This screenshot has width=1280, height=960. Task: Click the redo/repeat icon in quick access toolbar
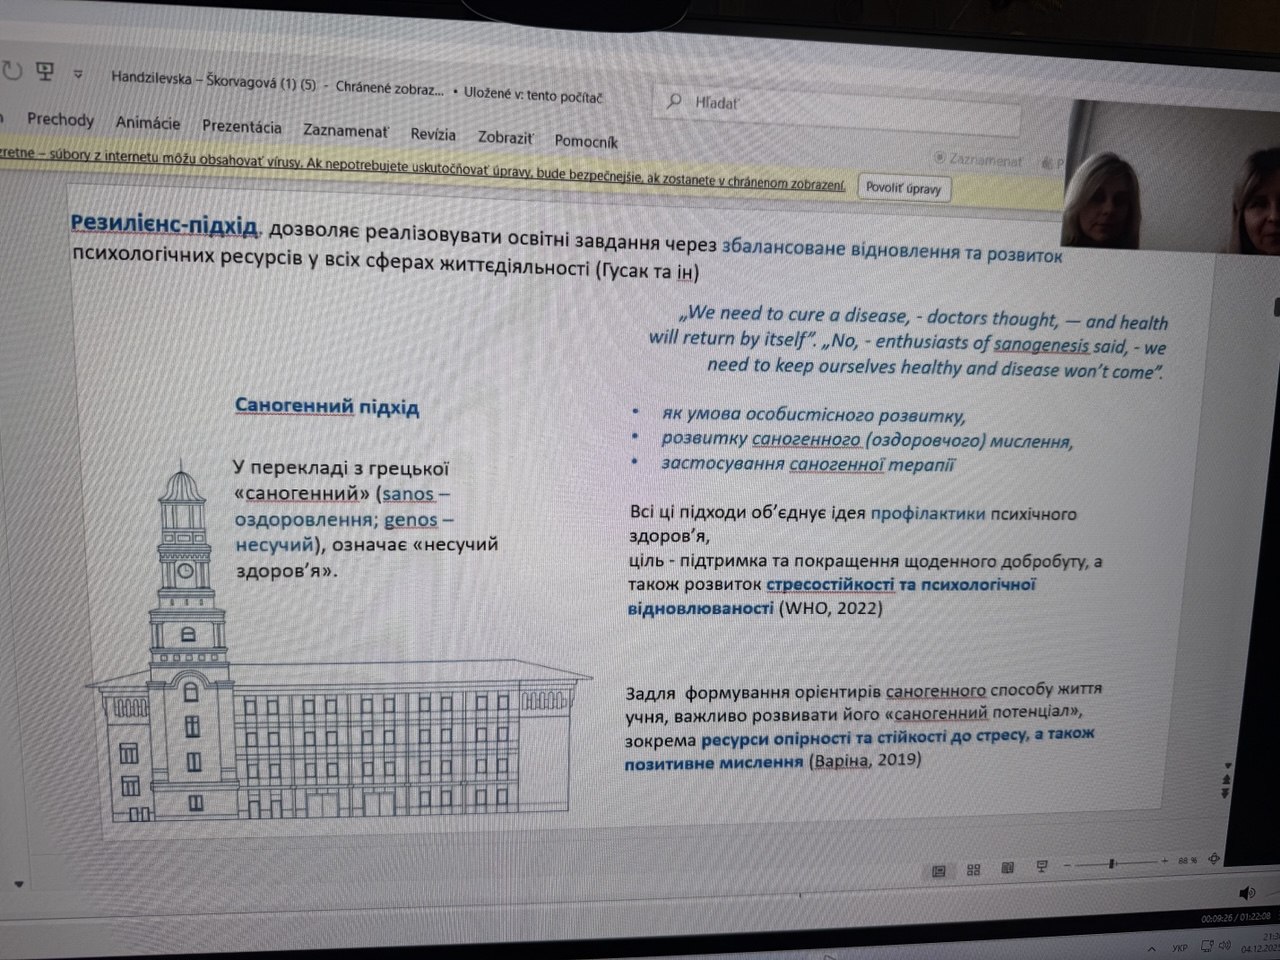pos(12,72)
